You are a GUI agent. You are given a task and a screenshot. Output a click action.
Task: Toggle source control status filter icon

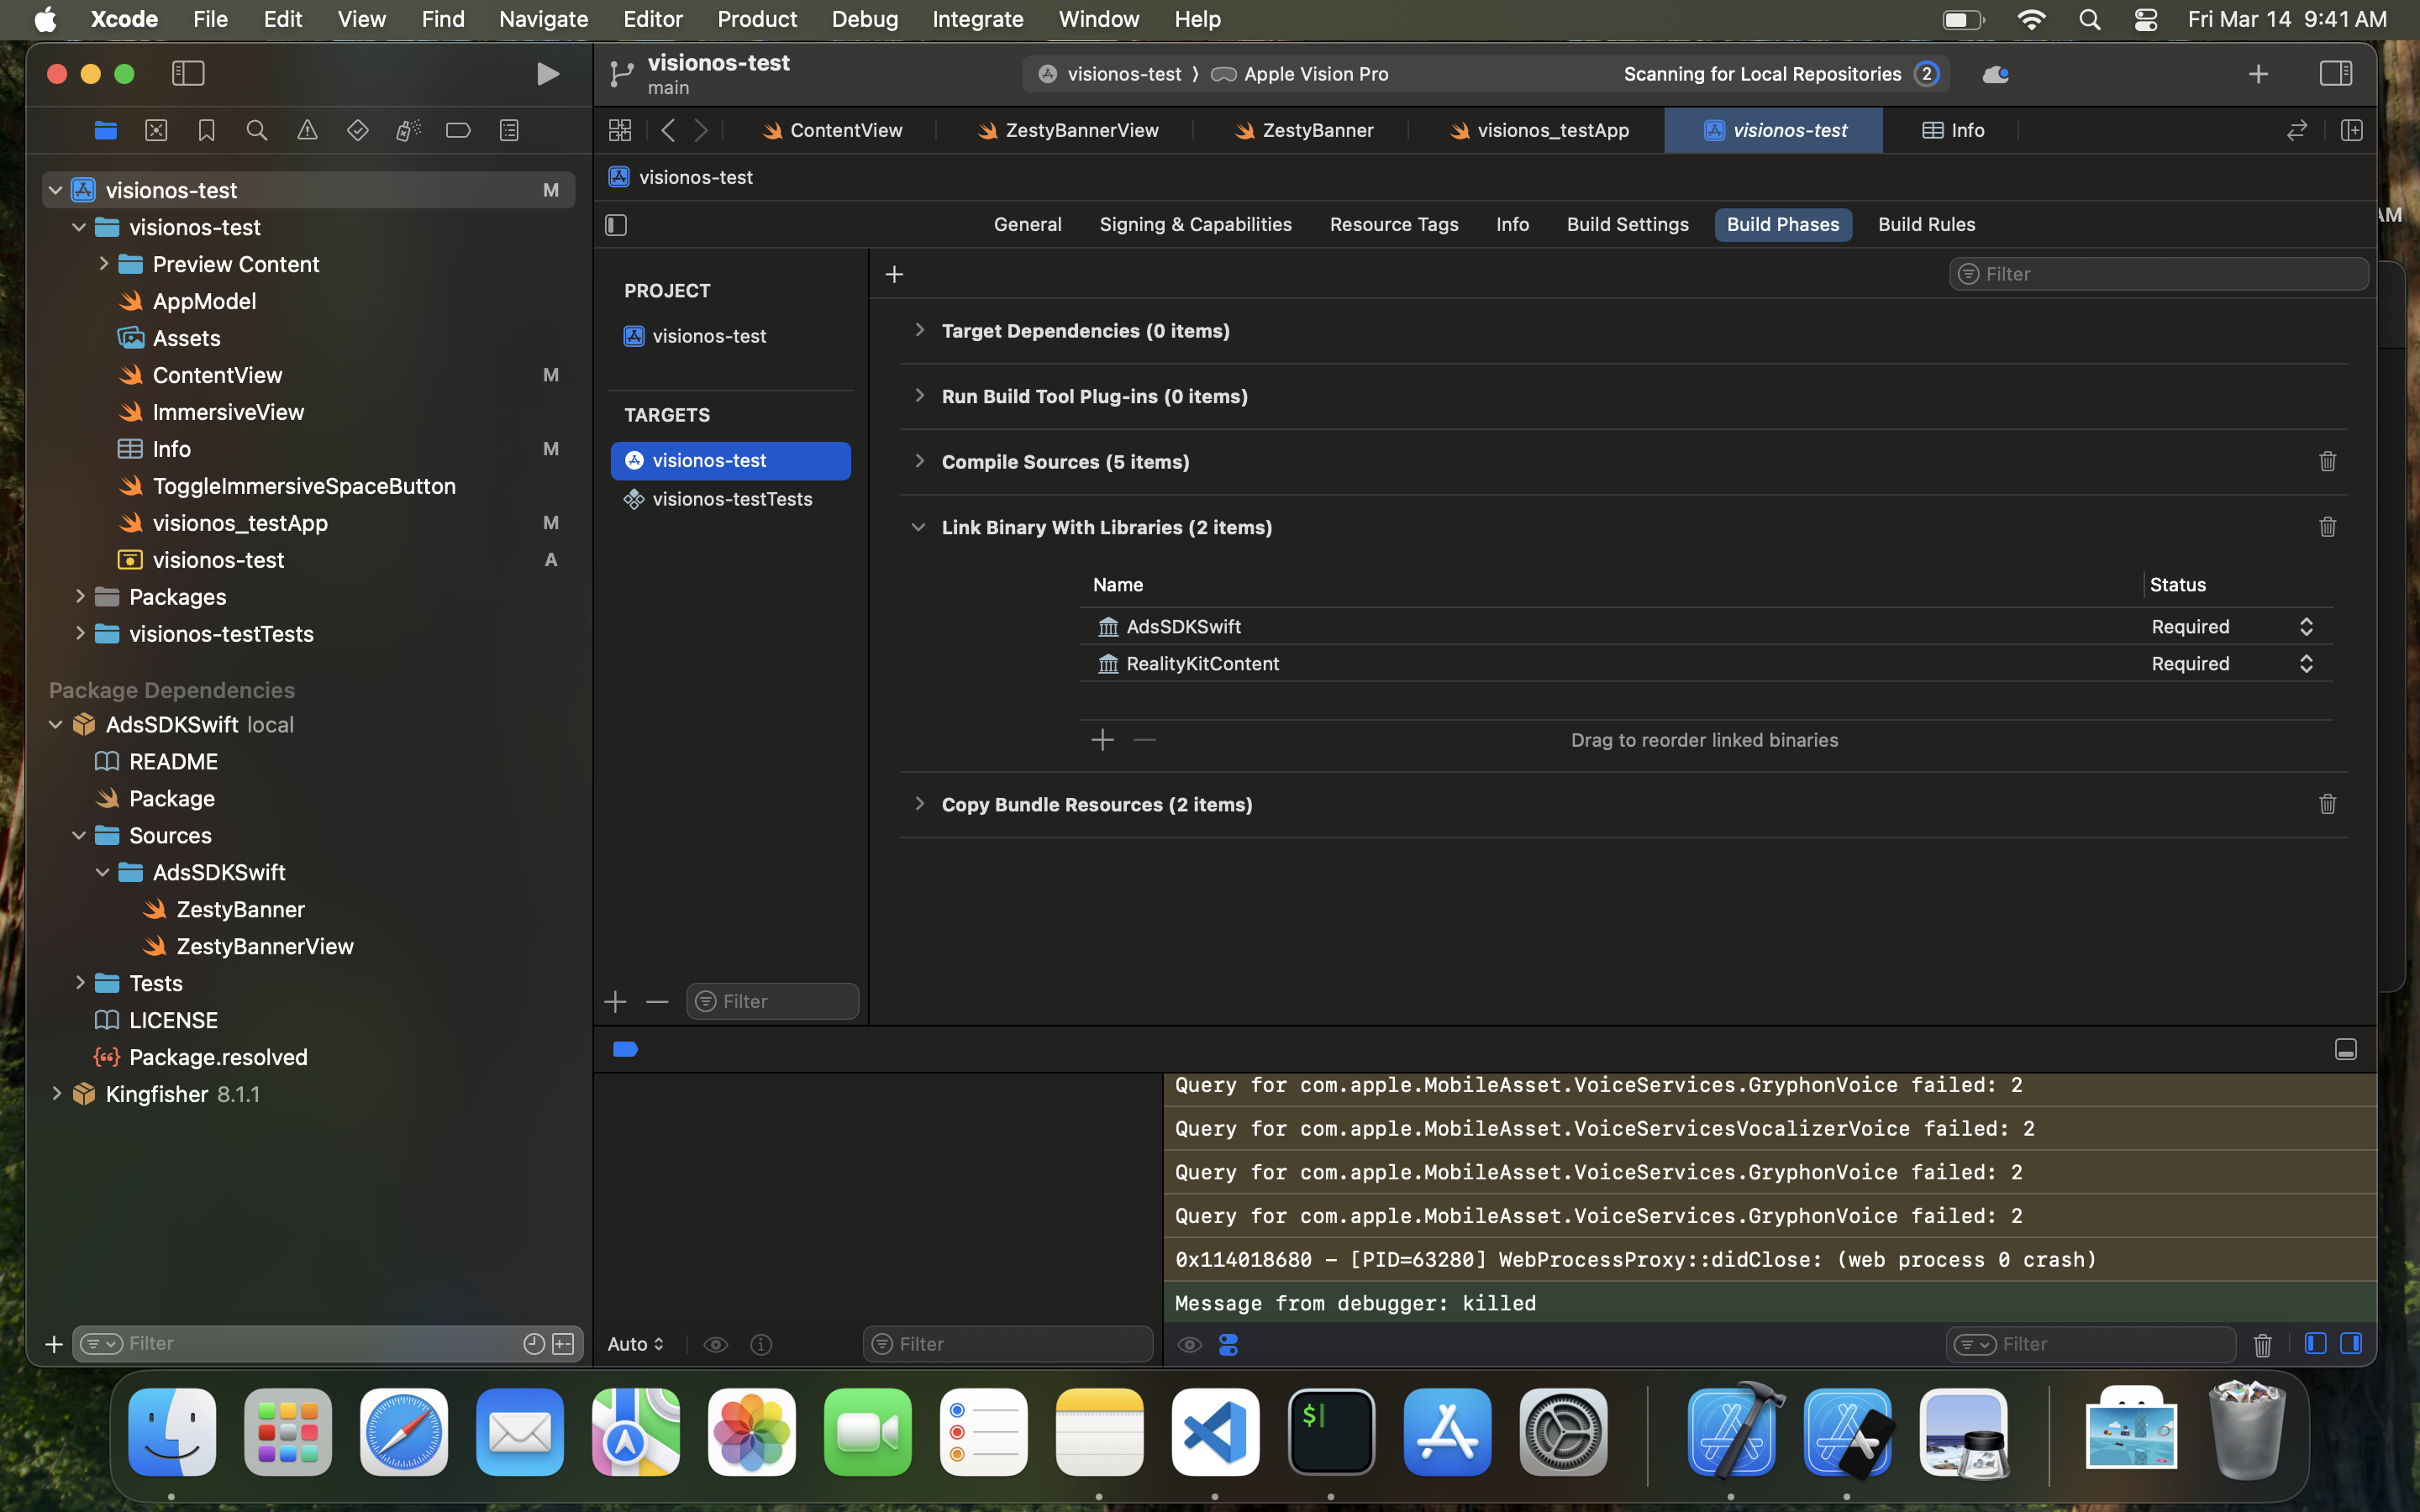click(563, 1344)
